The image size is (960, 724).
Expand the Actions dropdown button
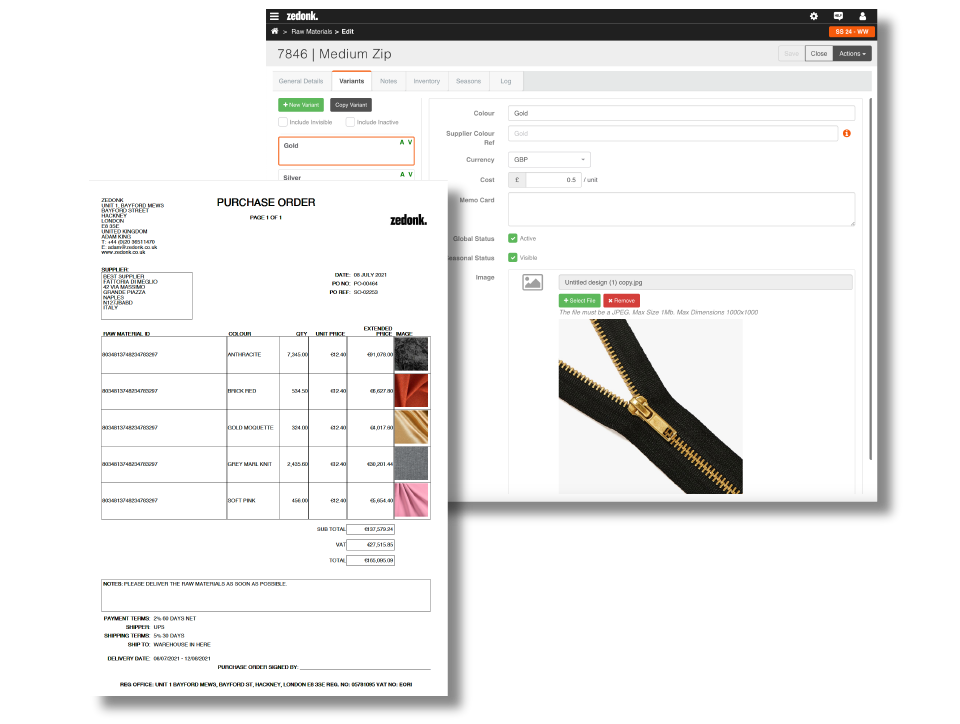[x=852, y=53]
